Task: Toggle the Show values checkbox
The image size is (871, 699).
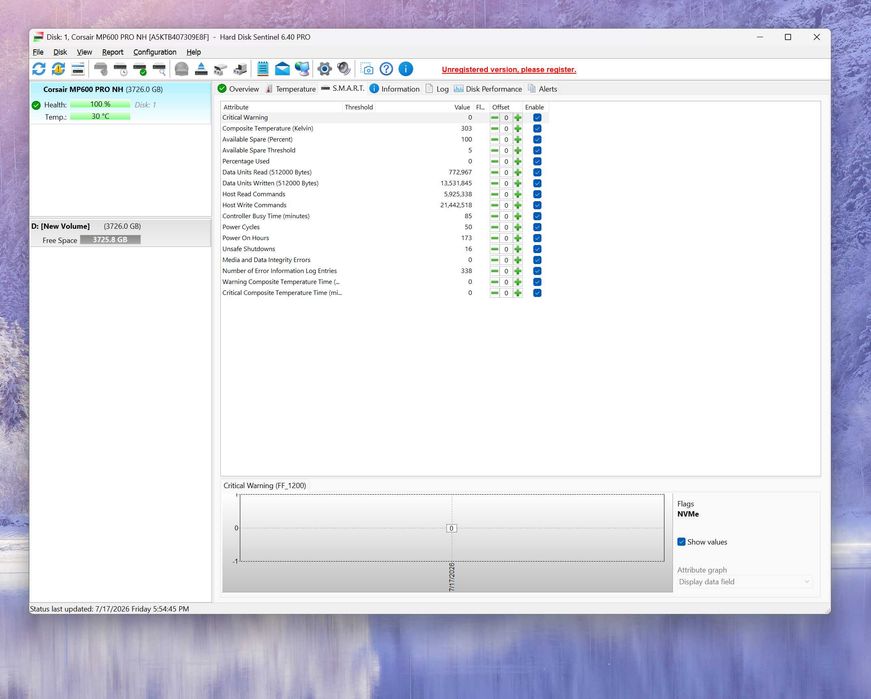Action: pos(682,542)
